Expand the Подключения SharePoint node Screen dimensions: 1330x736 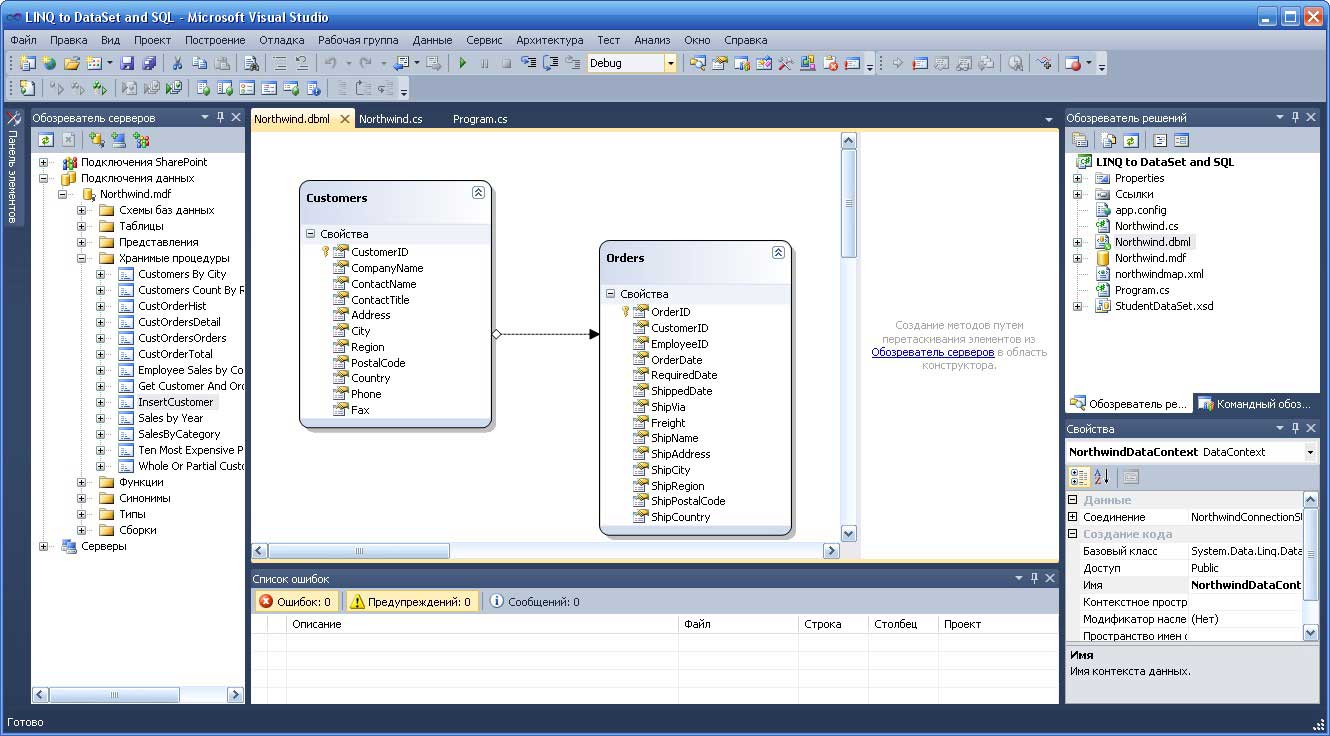[44, 162]
